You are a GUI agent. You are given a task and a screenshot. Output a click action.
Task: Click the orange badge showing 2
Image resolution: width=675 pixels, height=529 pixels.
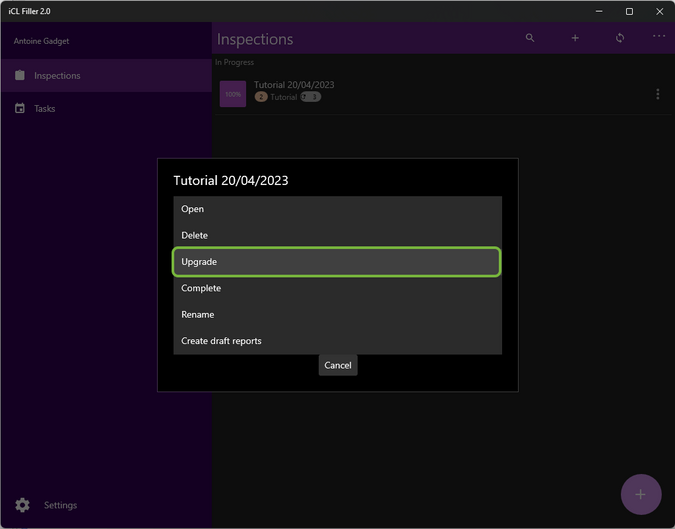tap(261, 97)
